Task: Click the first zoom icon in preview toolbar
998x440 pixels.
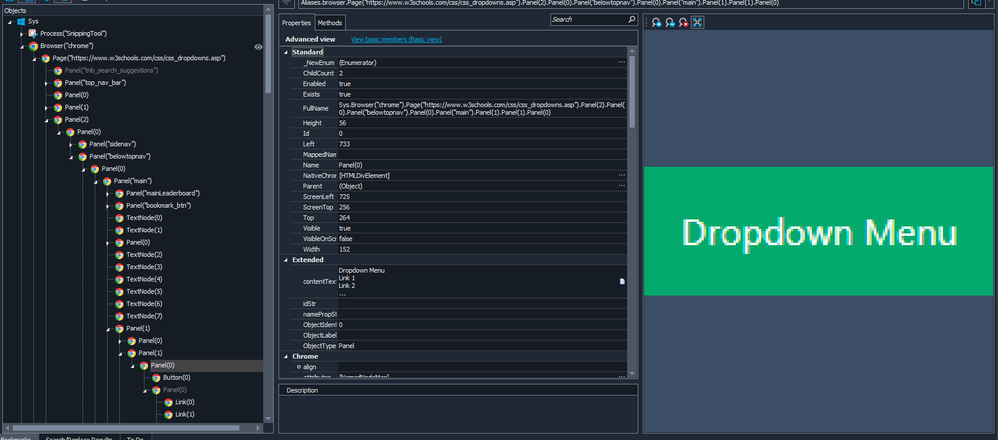Action: click(656, 22)
